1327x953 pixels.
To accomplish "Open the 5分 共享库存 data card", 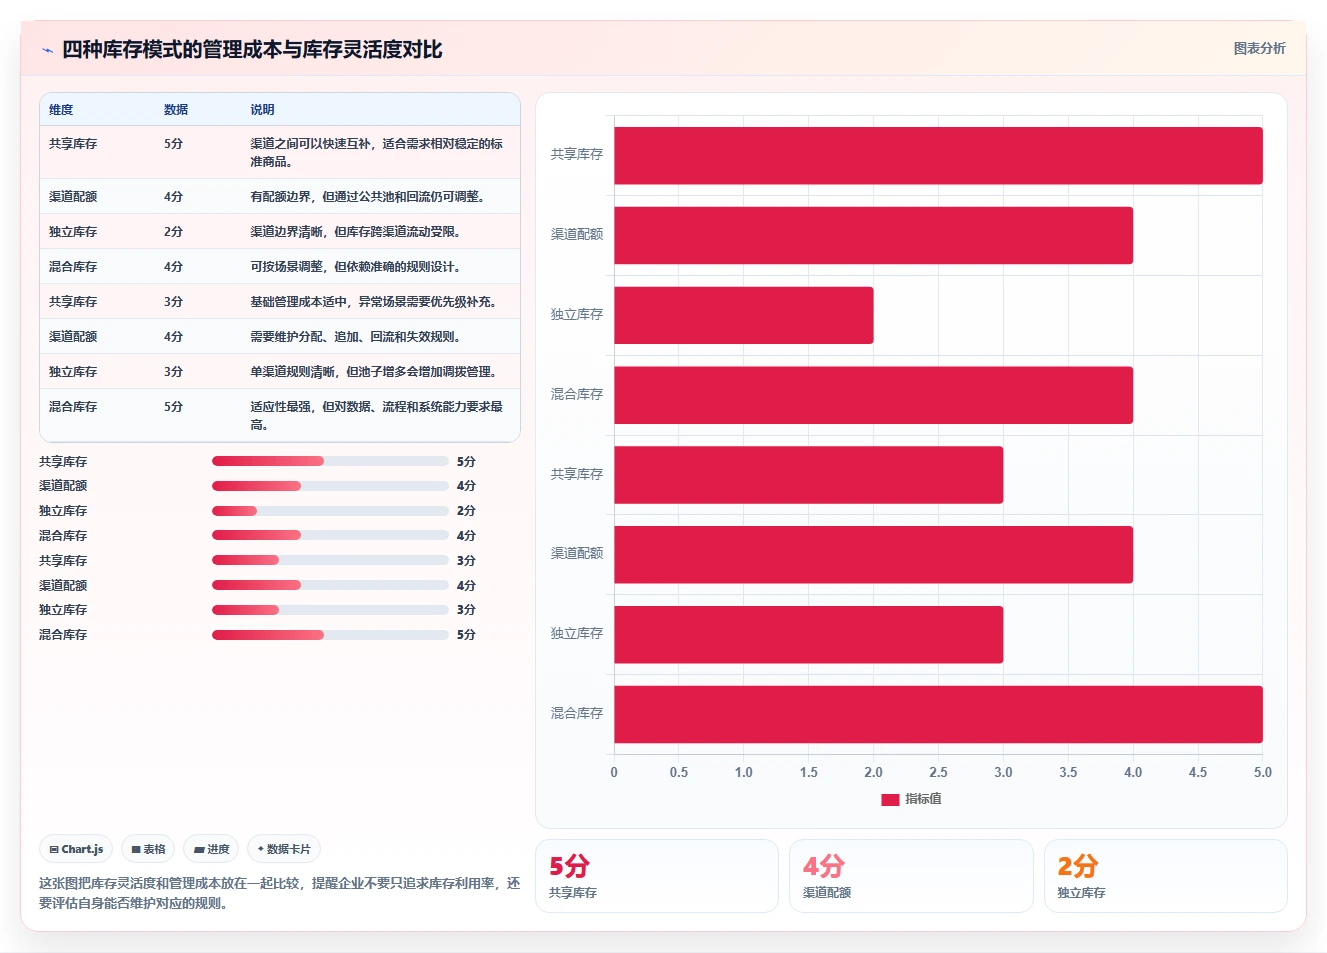I will (657, 876).
